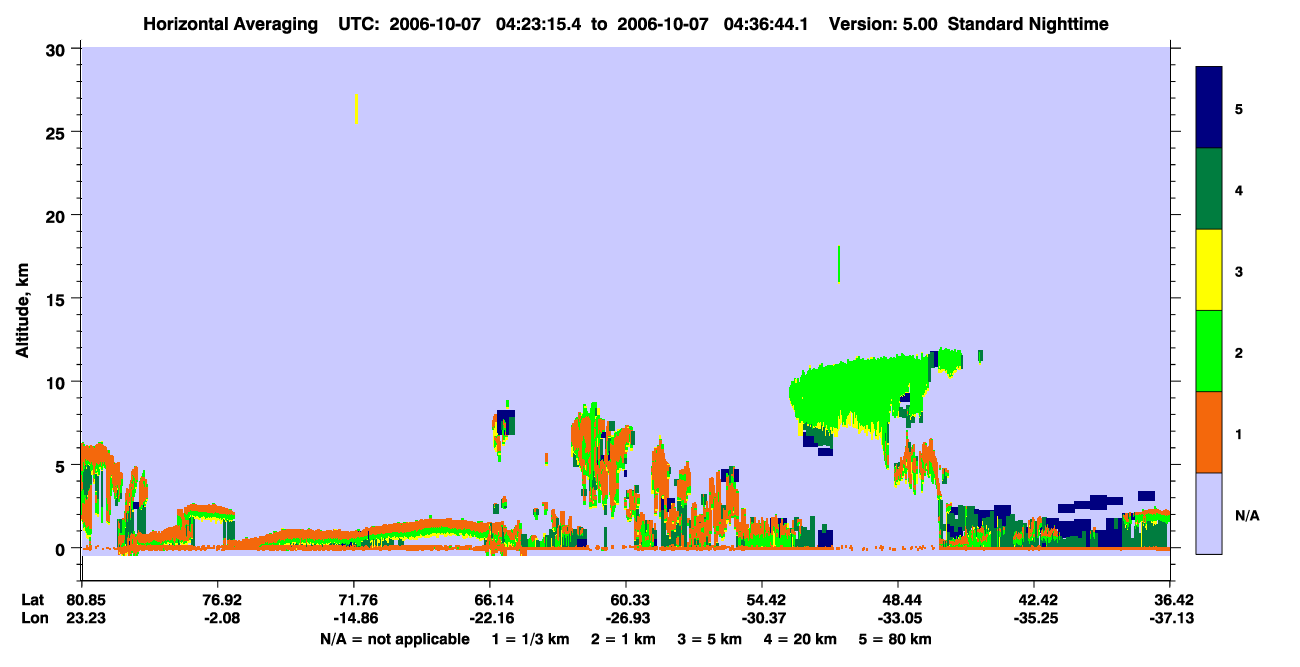Click longitude value -33.05
Screen dimensions: 1300x667
coord(898,619)
